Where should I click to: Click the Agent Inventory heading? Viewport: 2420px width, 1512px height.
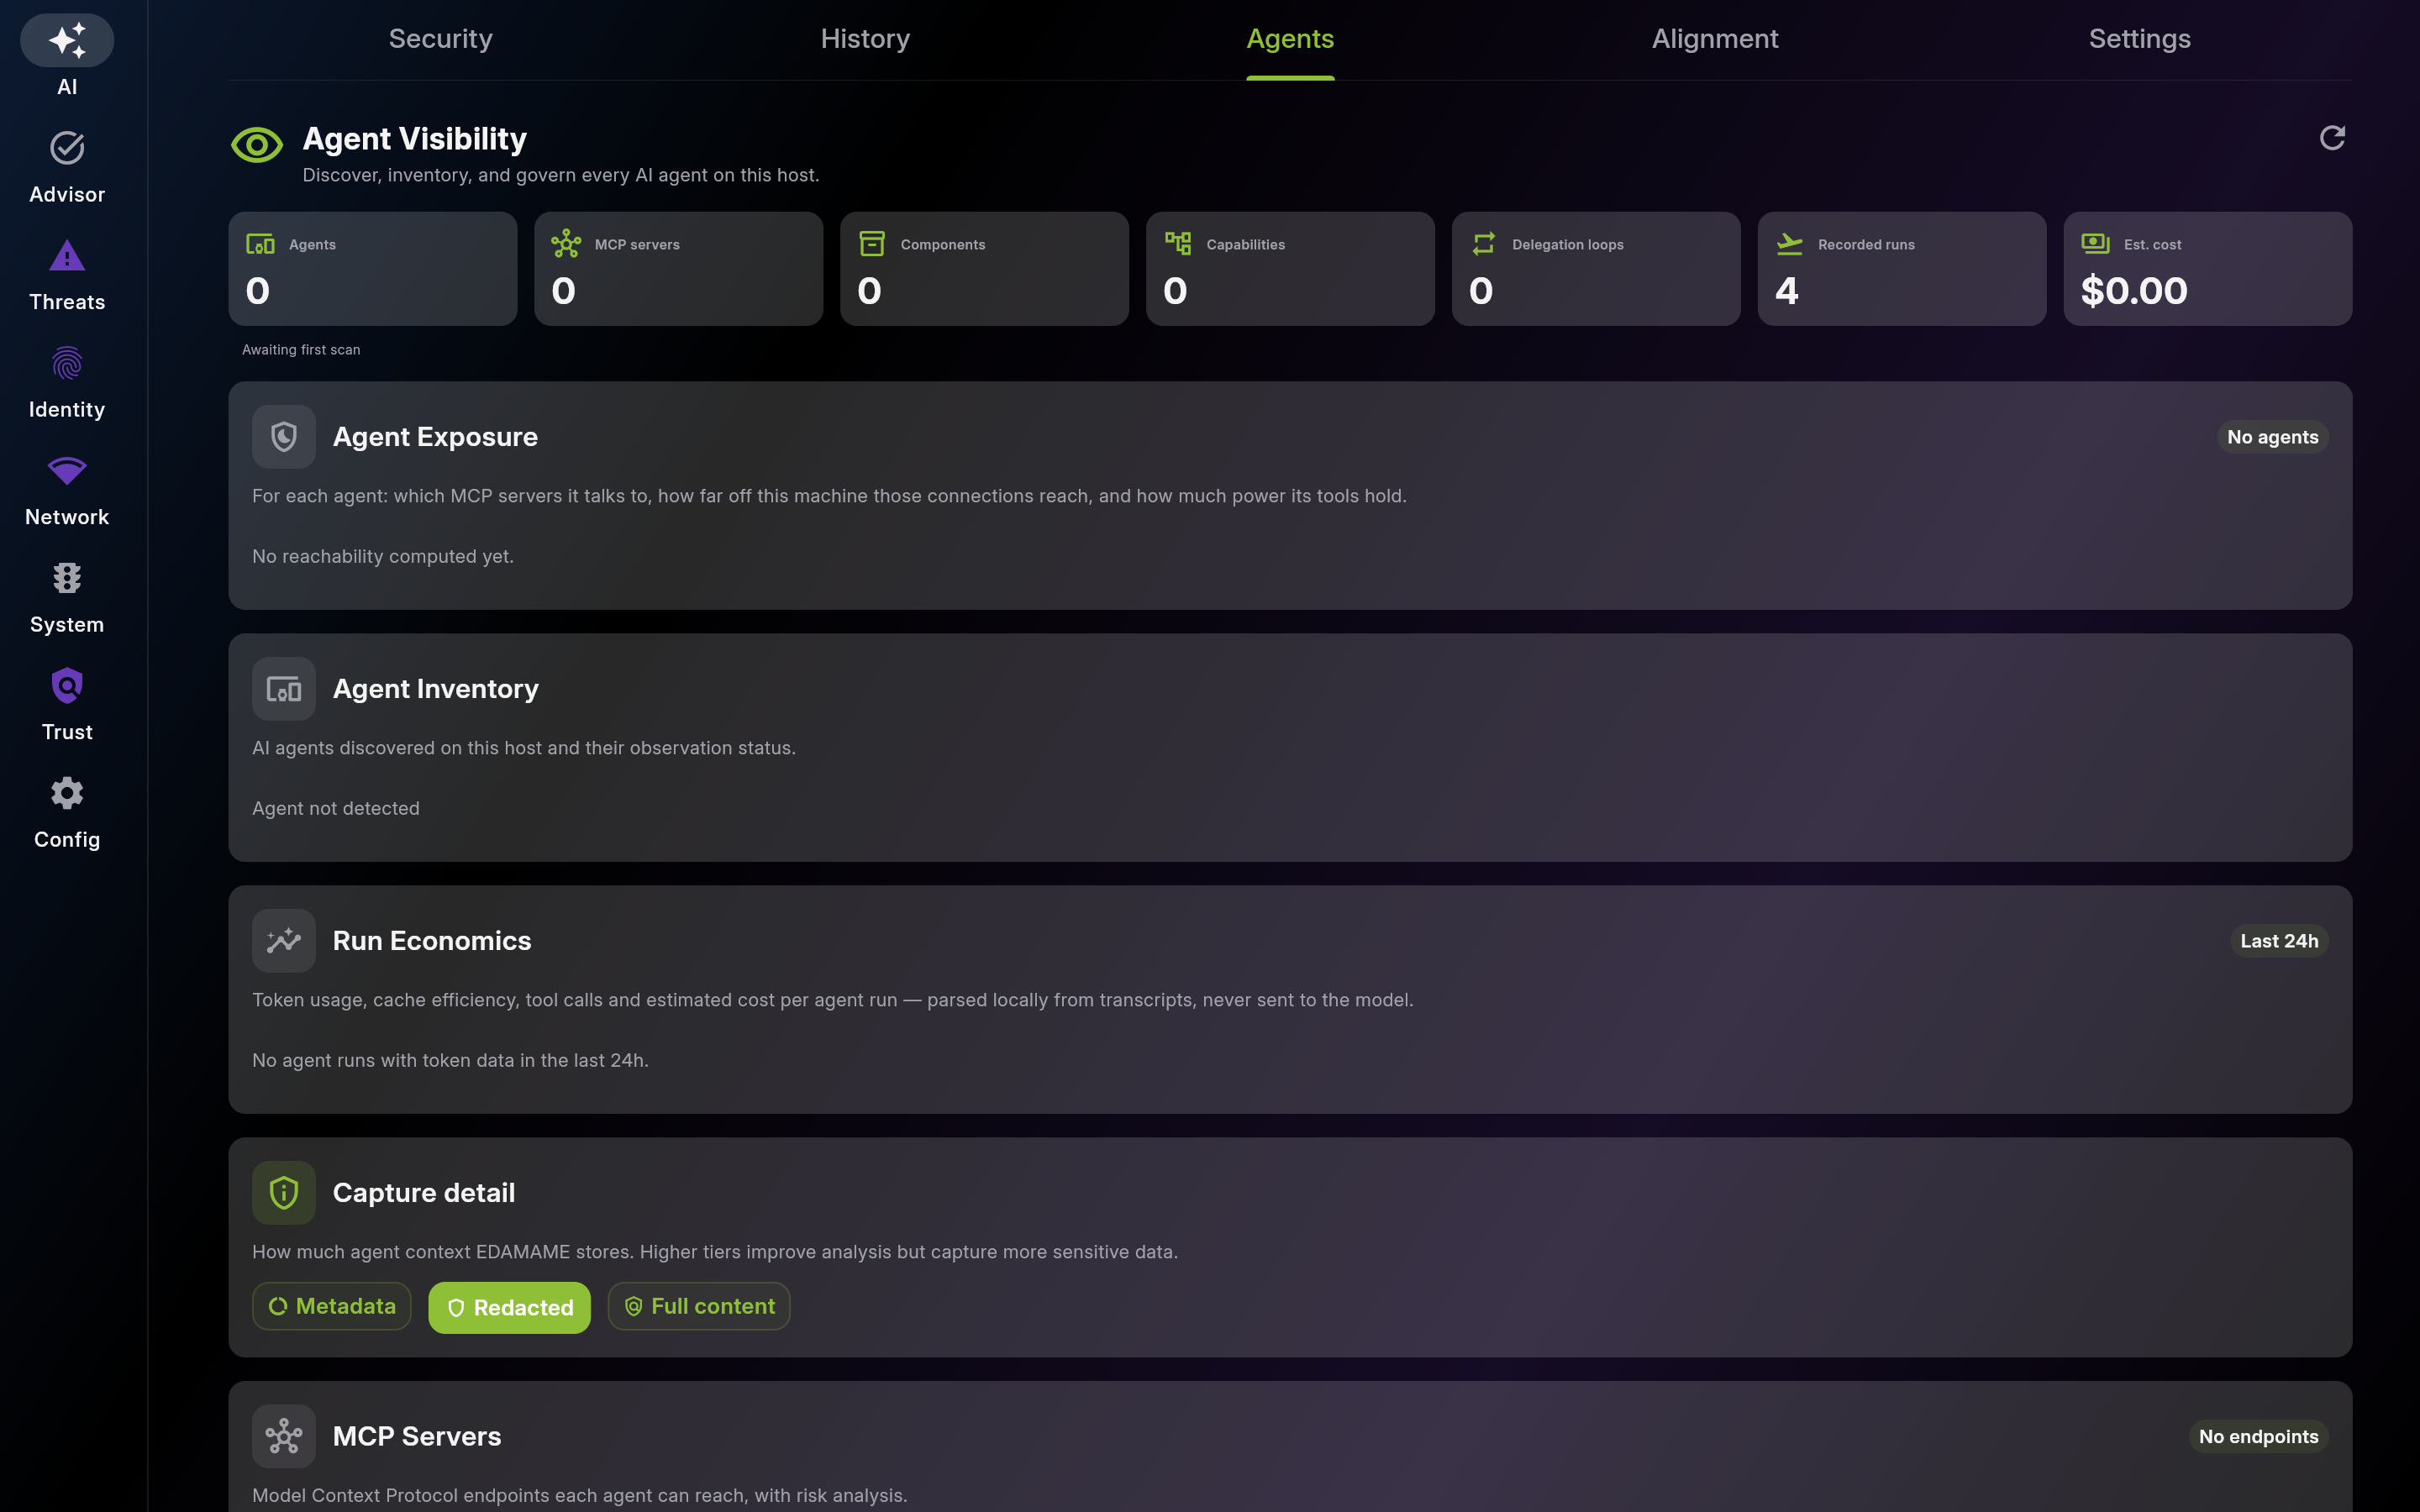pos(436,689)
